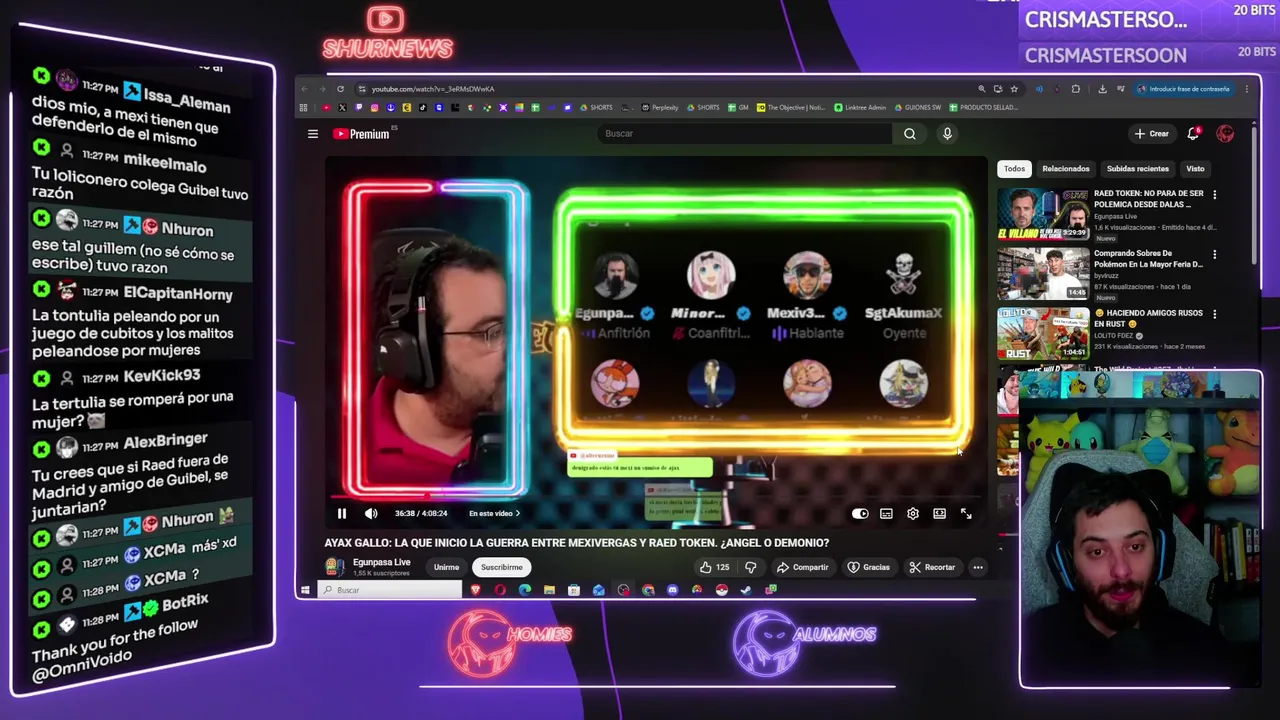
Task: Toggle the autoplay switch in the player
Action: tap(860, 513)
